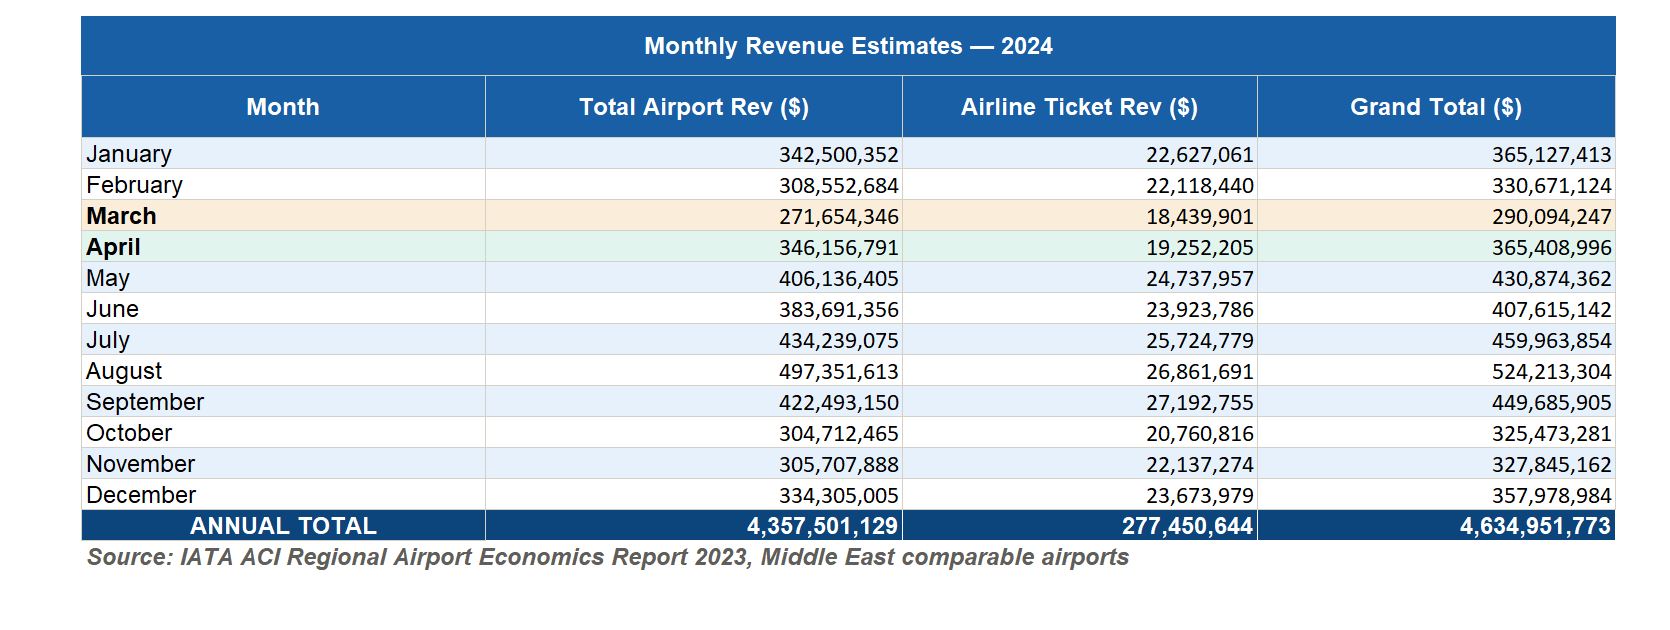Click the January row label

point(129,154)
